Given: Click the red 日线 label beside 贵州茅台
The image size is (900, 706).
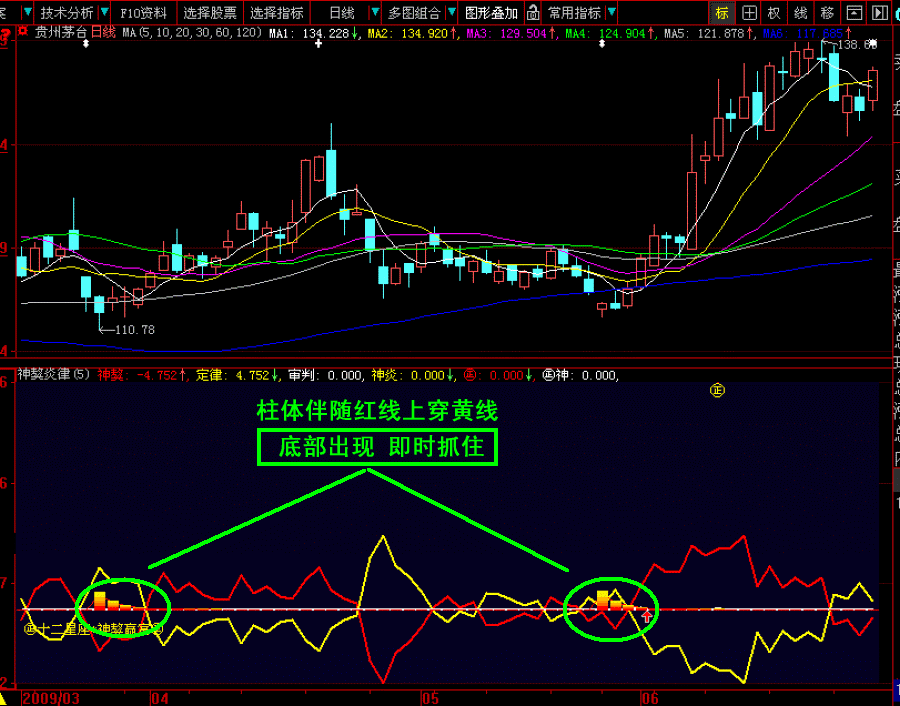Looking at the screenshot, I should [103, 32].
